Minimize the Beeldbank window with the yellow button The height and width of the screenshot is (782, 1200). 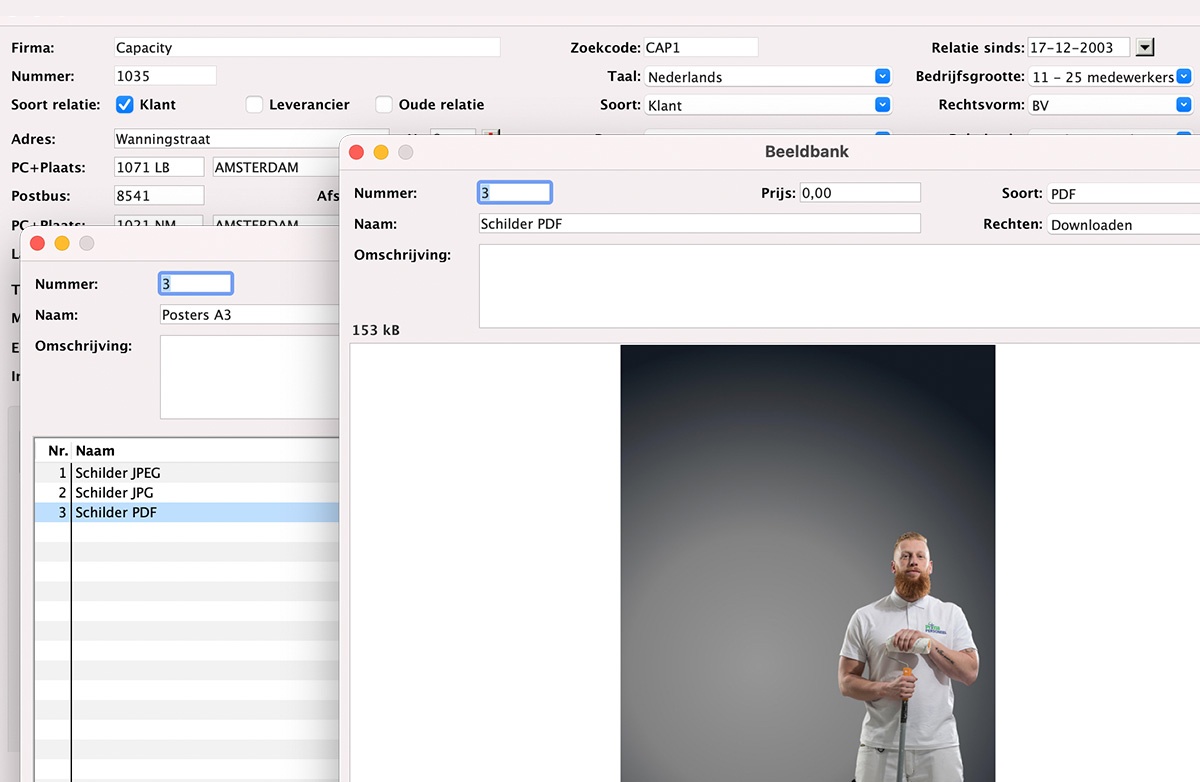click(x=380, y=152)
